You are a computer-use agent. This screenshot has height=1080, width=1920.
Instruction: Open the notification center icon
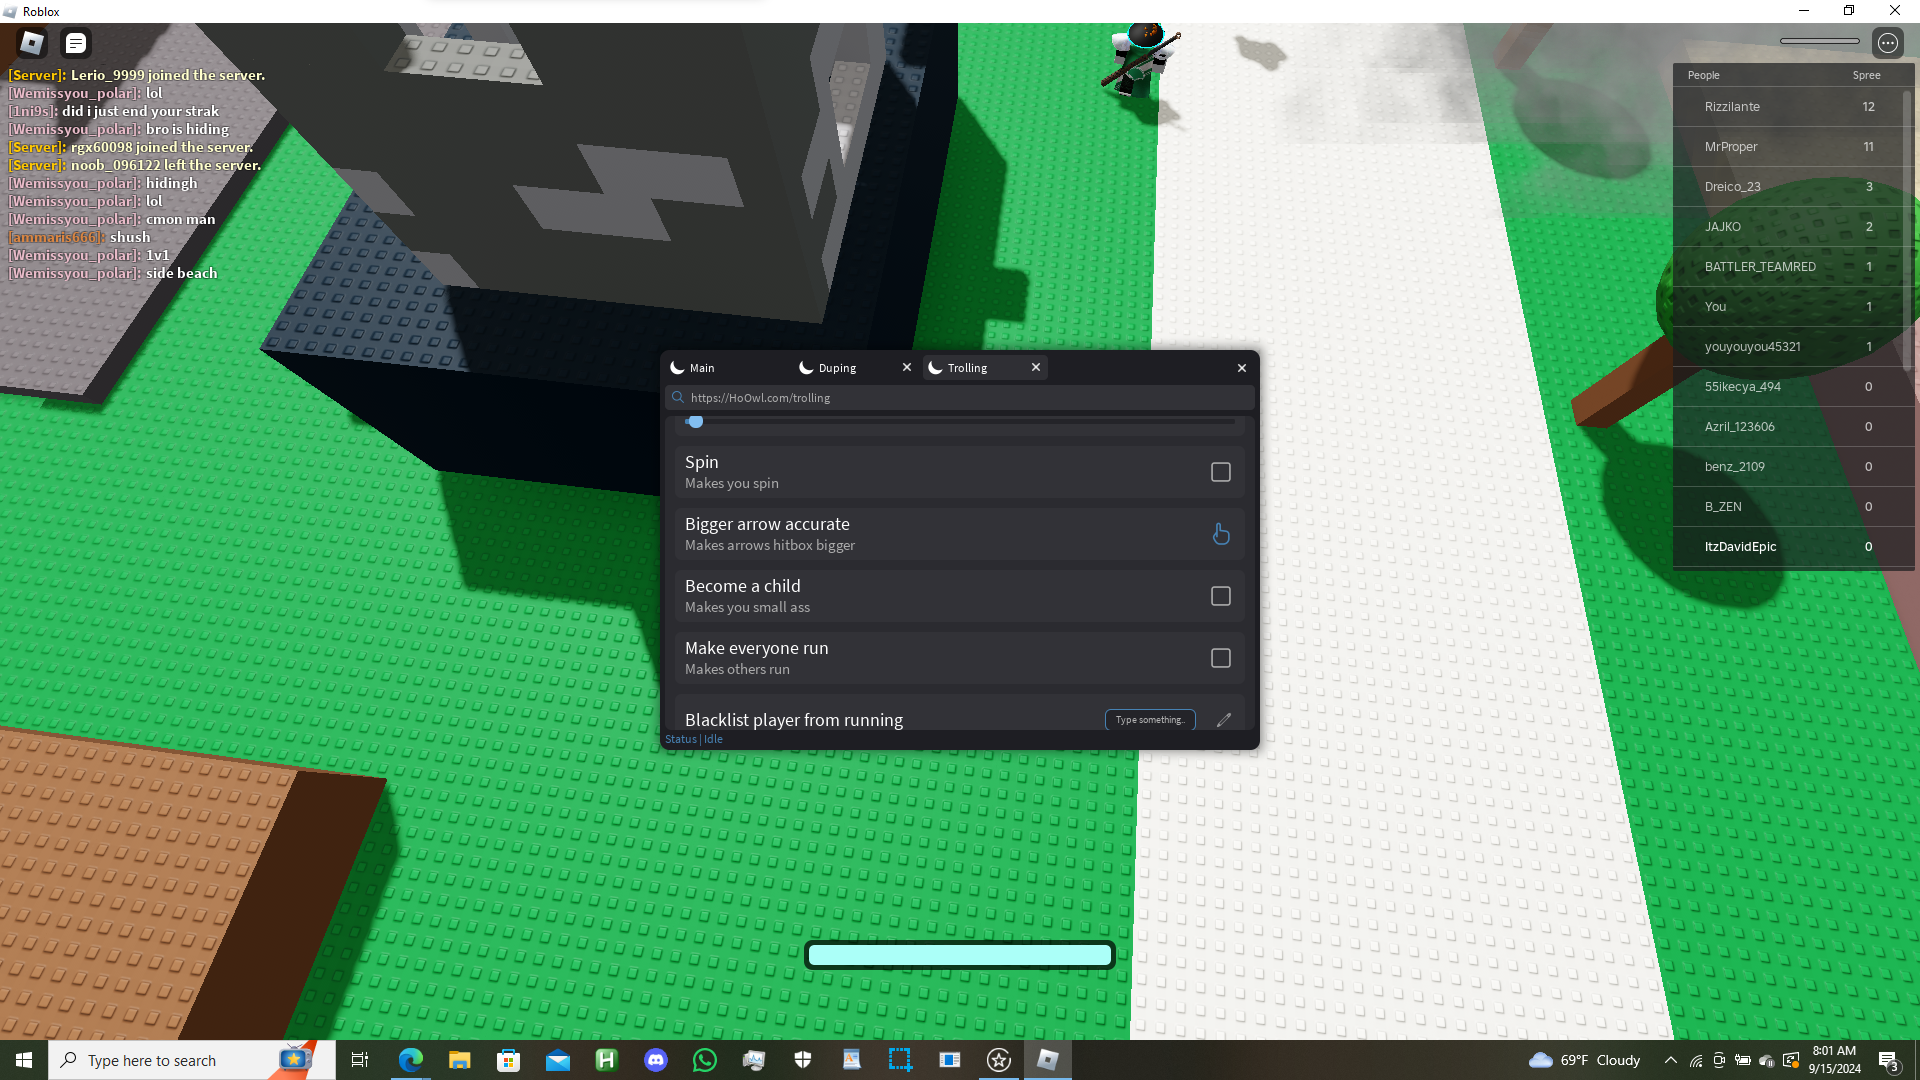tap(1888, 1060)
